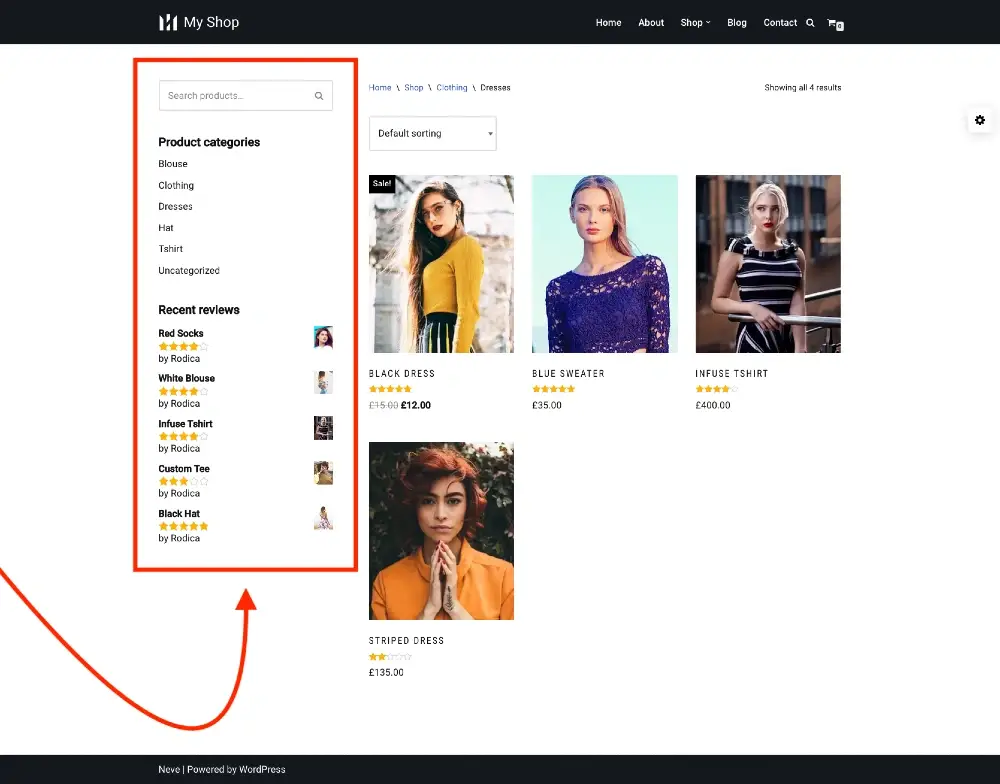Click the My Shop logo icon
1000x784 pixels.
point(166,21)
